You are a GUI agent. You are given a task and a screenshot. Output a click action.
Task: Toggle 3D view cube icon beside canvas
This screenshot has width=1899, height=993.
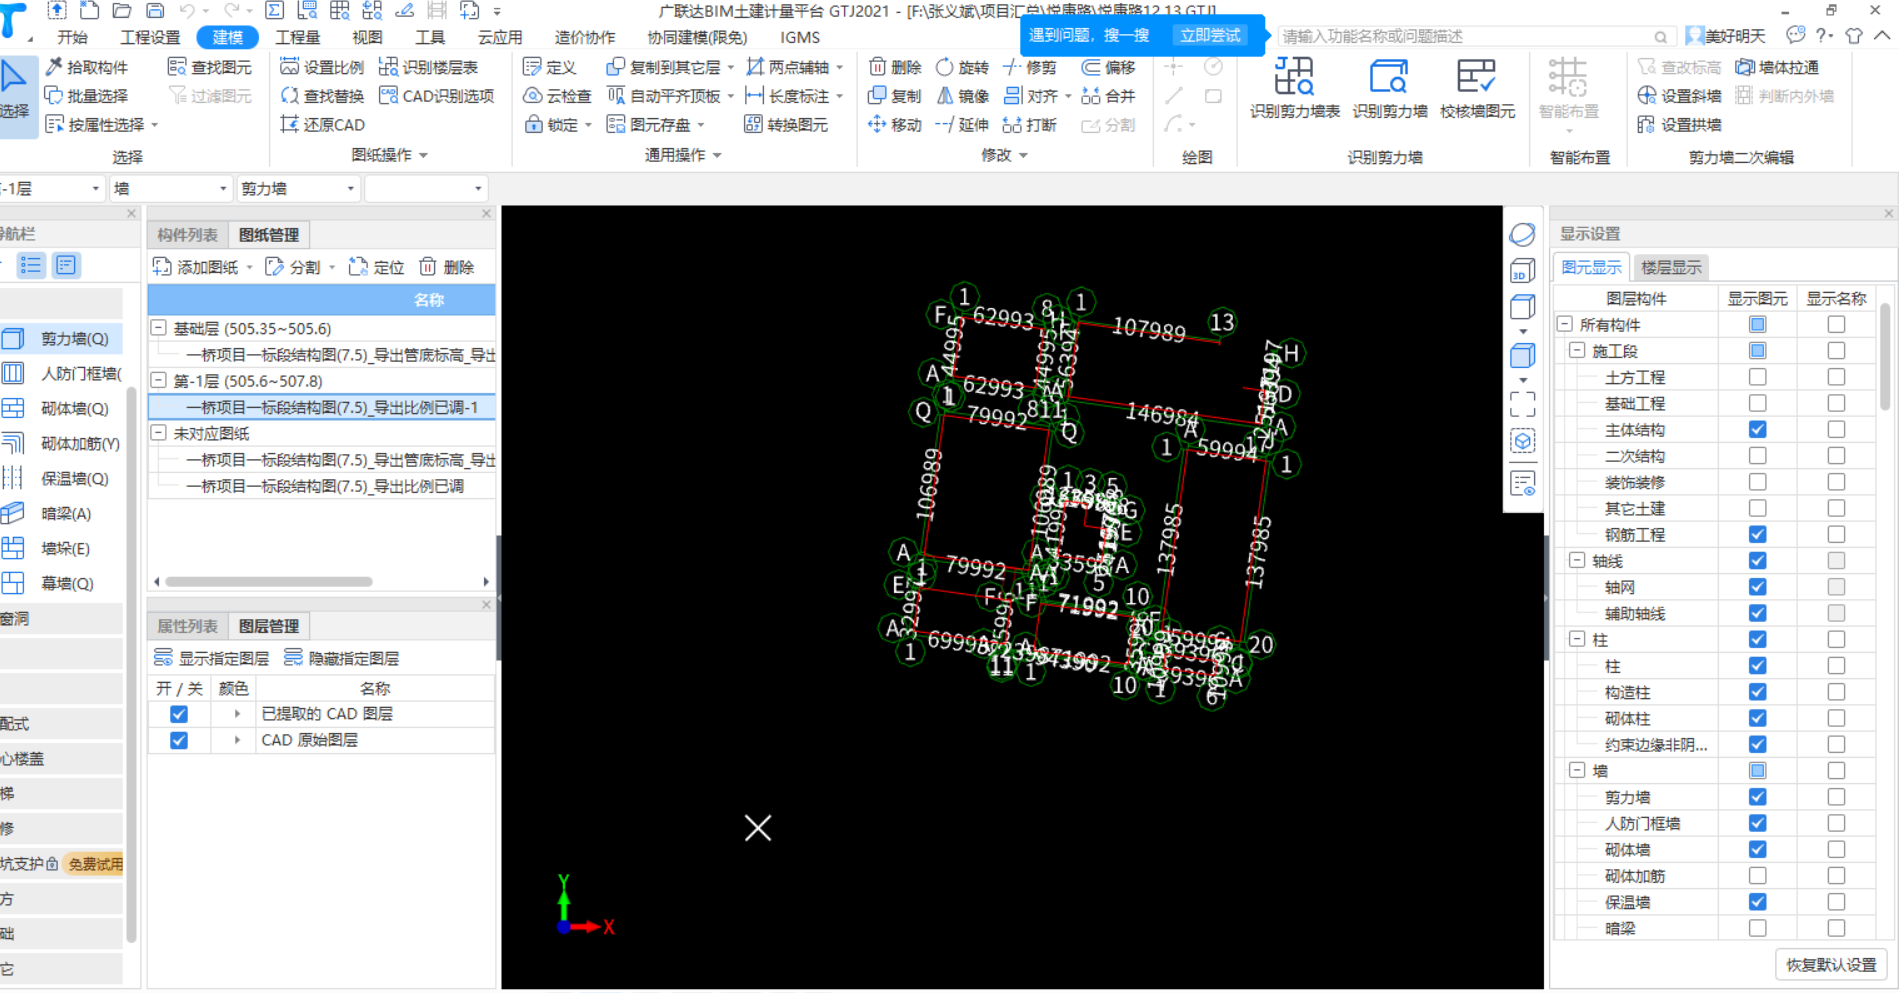tap(1522, 271)
